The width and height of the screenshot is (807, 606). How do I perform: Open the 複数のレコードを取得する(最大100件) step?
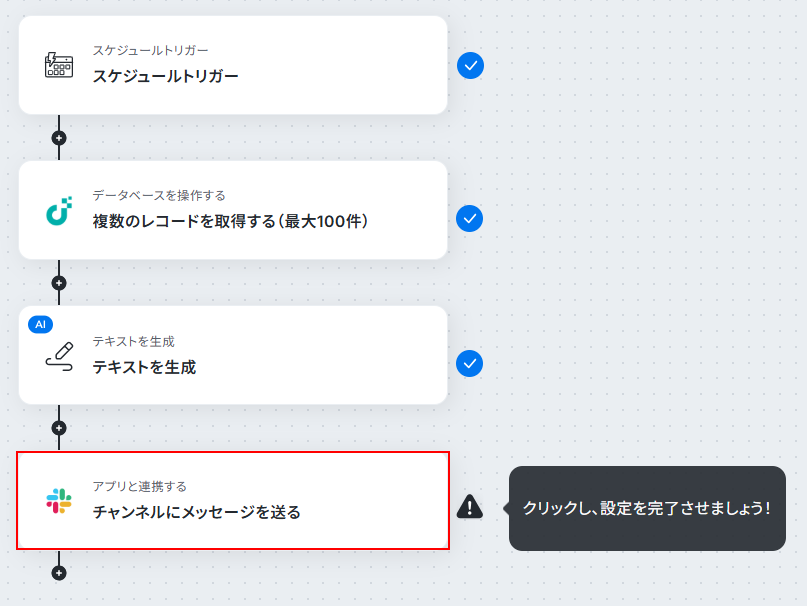(233, 210)
